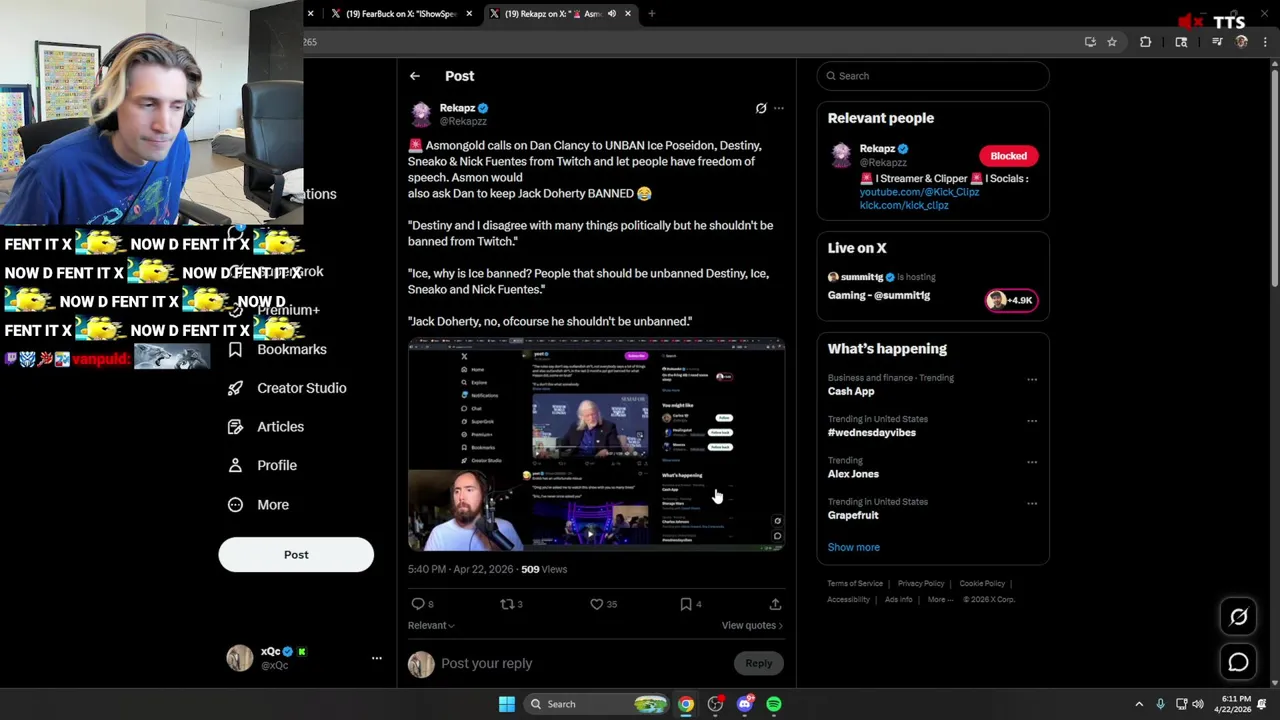1280x720 pixels.
Task: Open kick.com/kick_clipz link
Action: pyautogui.click(x=904, y=205)
